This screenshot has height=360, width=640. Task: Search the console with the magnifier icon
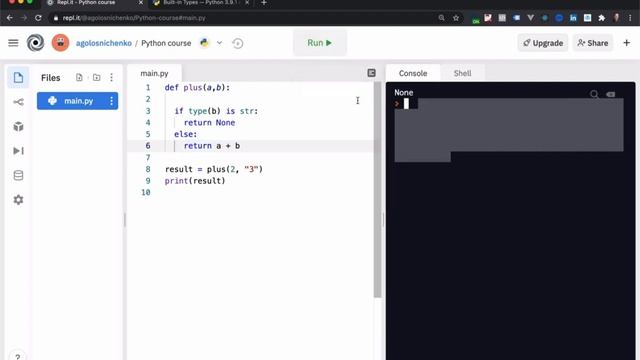click(x=594, y=94)
